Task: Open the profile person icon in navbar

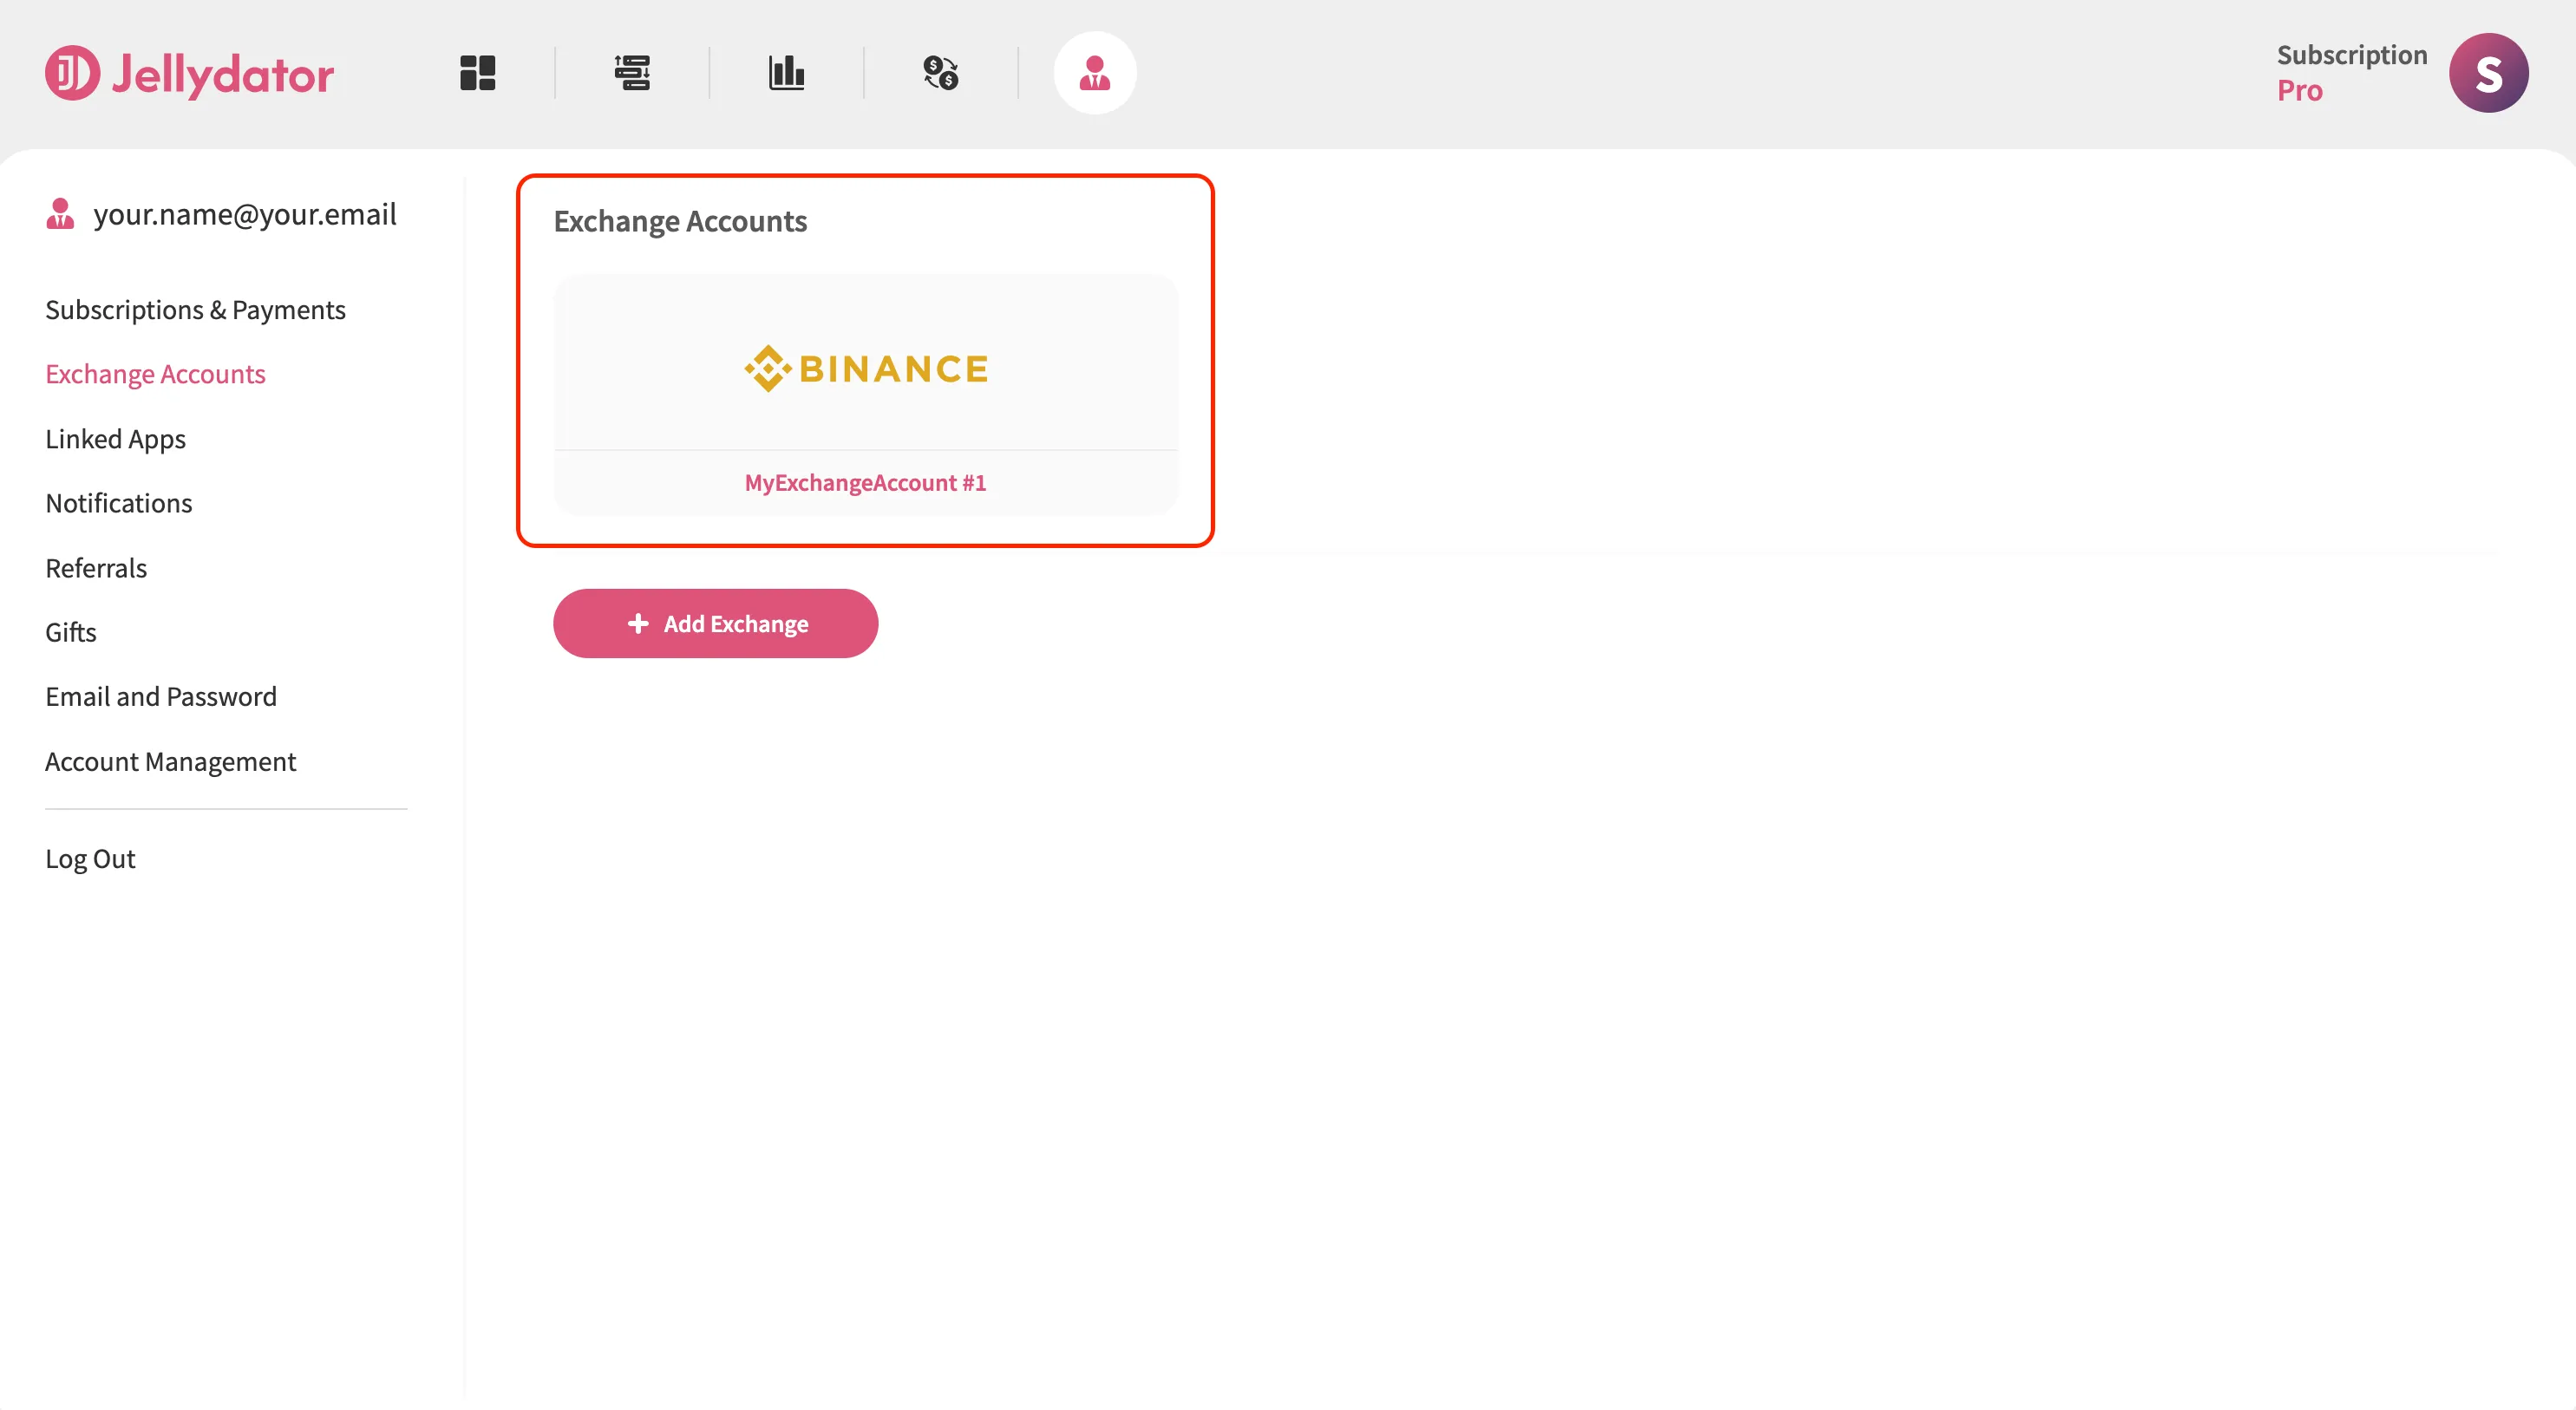Action: (x=1095, y=73)
